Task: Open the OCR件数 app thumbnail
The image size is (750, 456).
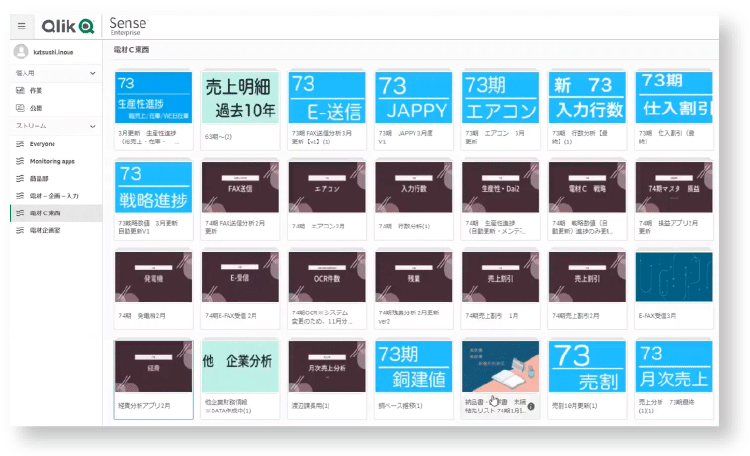Action: [327, 277]
